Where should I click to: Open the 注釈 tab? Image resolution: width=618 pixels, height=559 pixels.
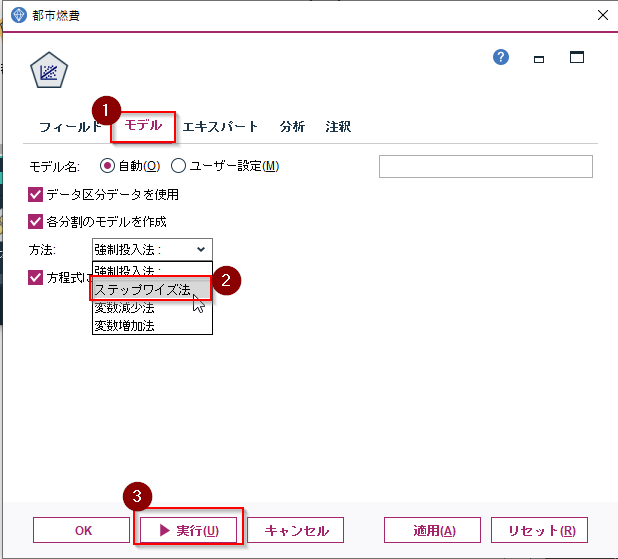click(x=338, y=127)
